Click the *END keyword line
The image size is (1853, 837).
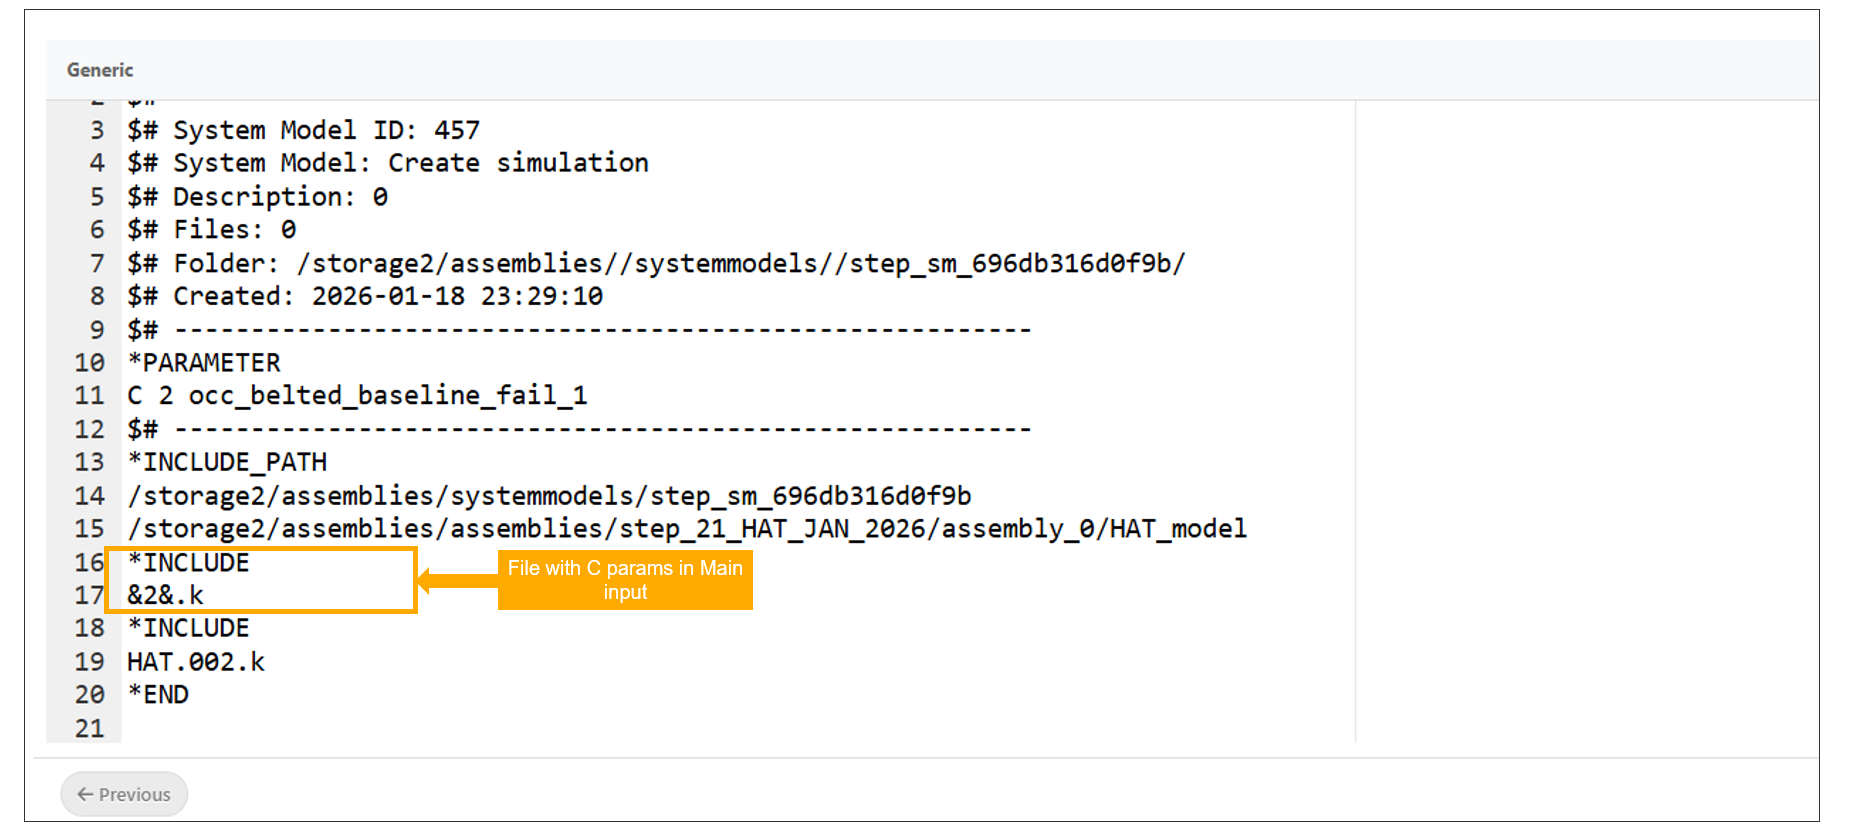[158, 695]
